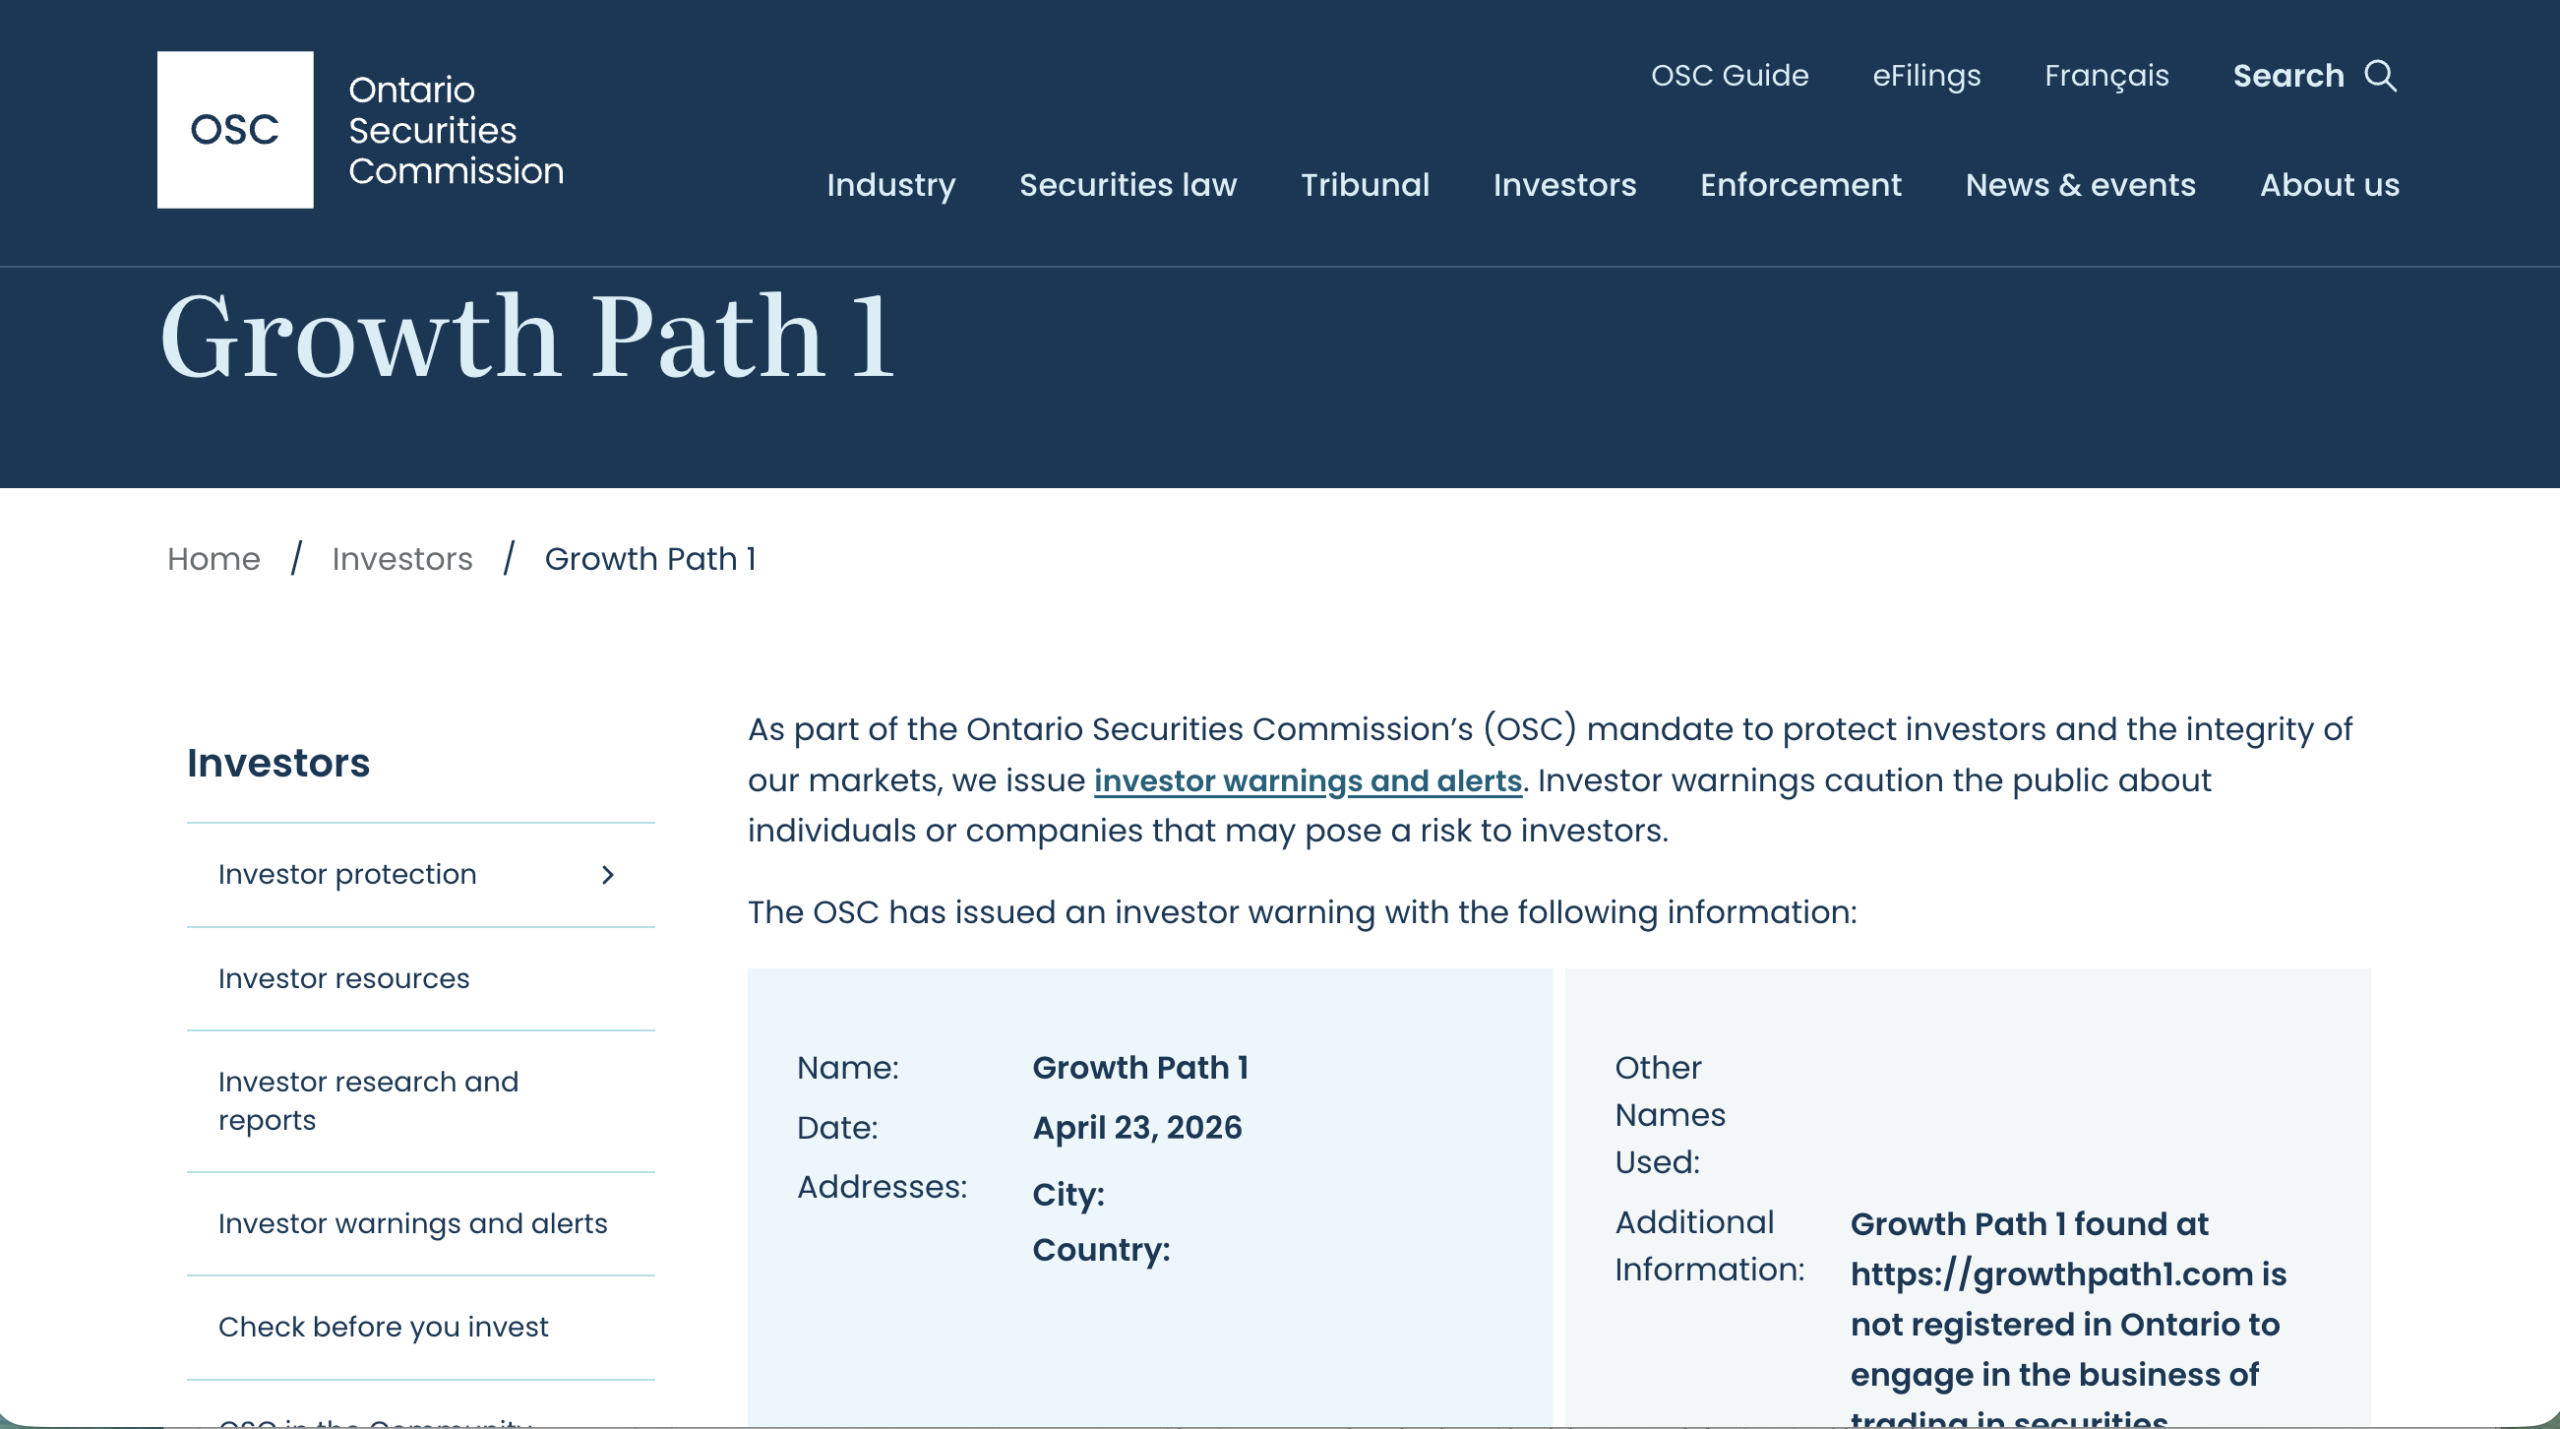This screenshot has height=1429, width=2560.
Task: Click the date April 23, 2026
Action: 1137,1128
